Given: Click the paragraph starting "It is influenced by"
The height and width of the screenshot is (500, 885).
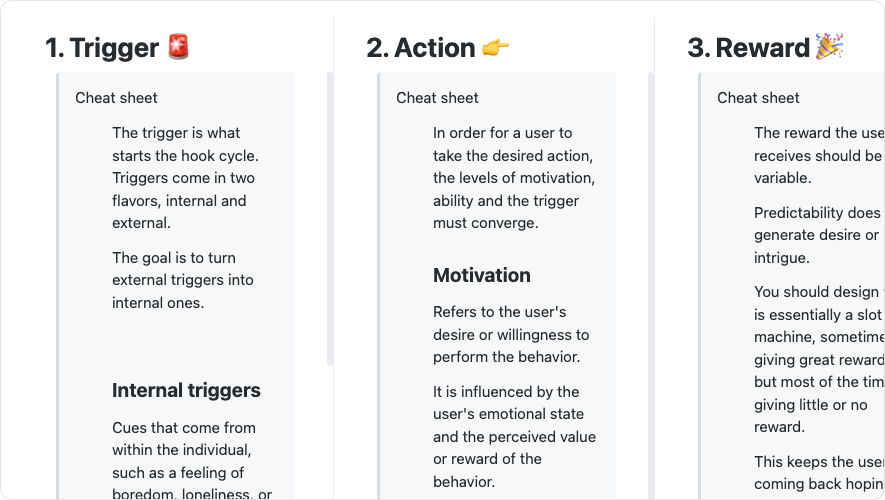Looking at the screenshot, I should 514,436.
